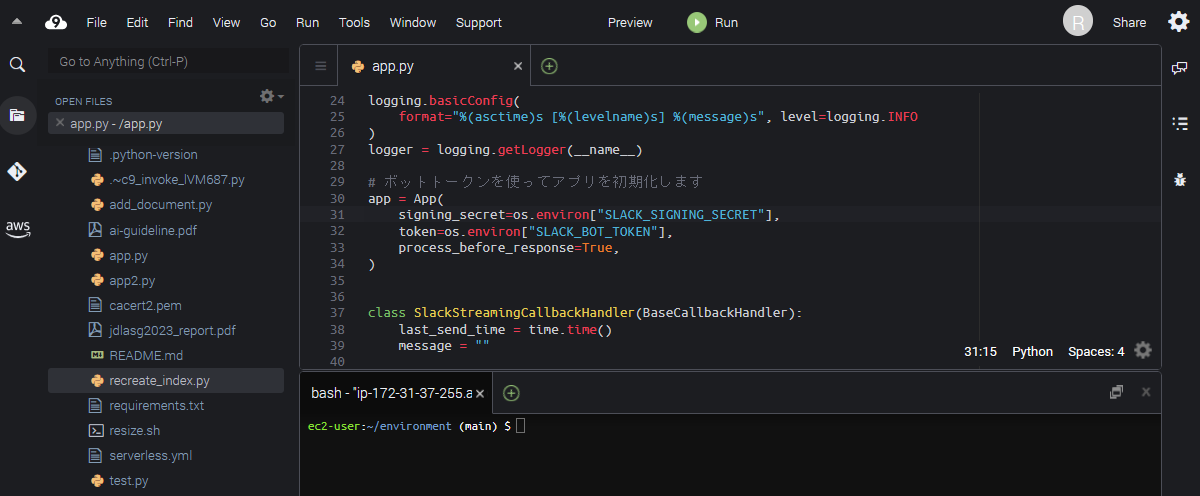The height and width of the screenshot is (496, 1200).
Task: Collapse the menu bar with the up arrow
Action: tap(17, 22)
